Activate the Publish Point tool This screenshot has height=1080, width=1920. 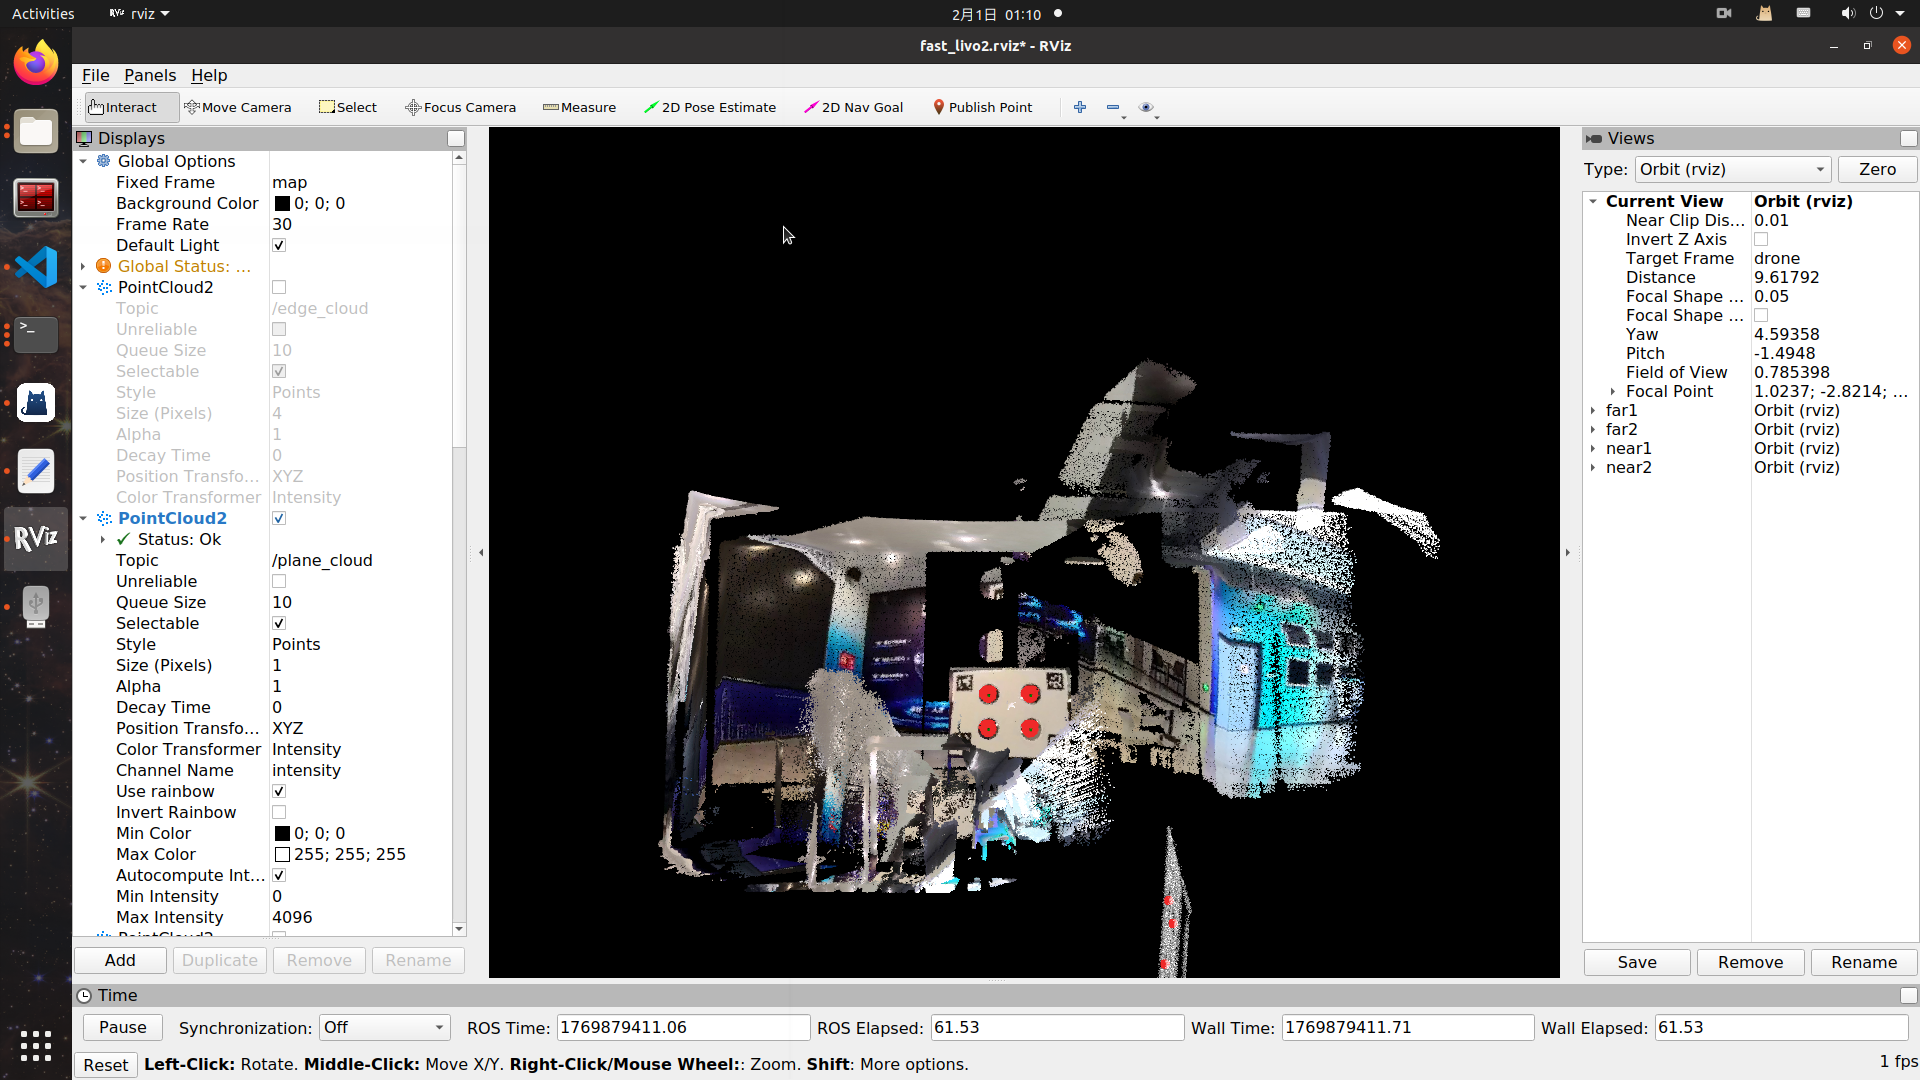[x=981, y=107]
